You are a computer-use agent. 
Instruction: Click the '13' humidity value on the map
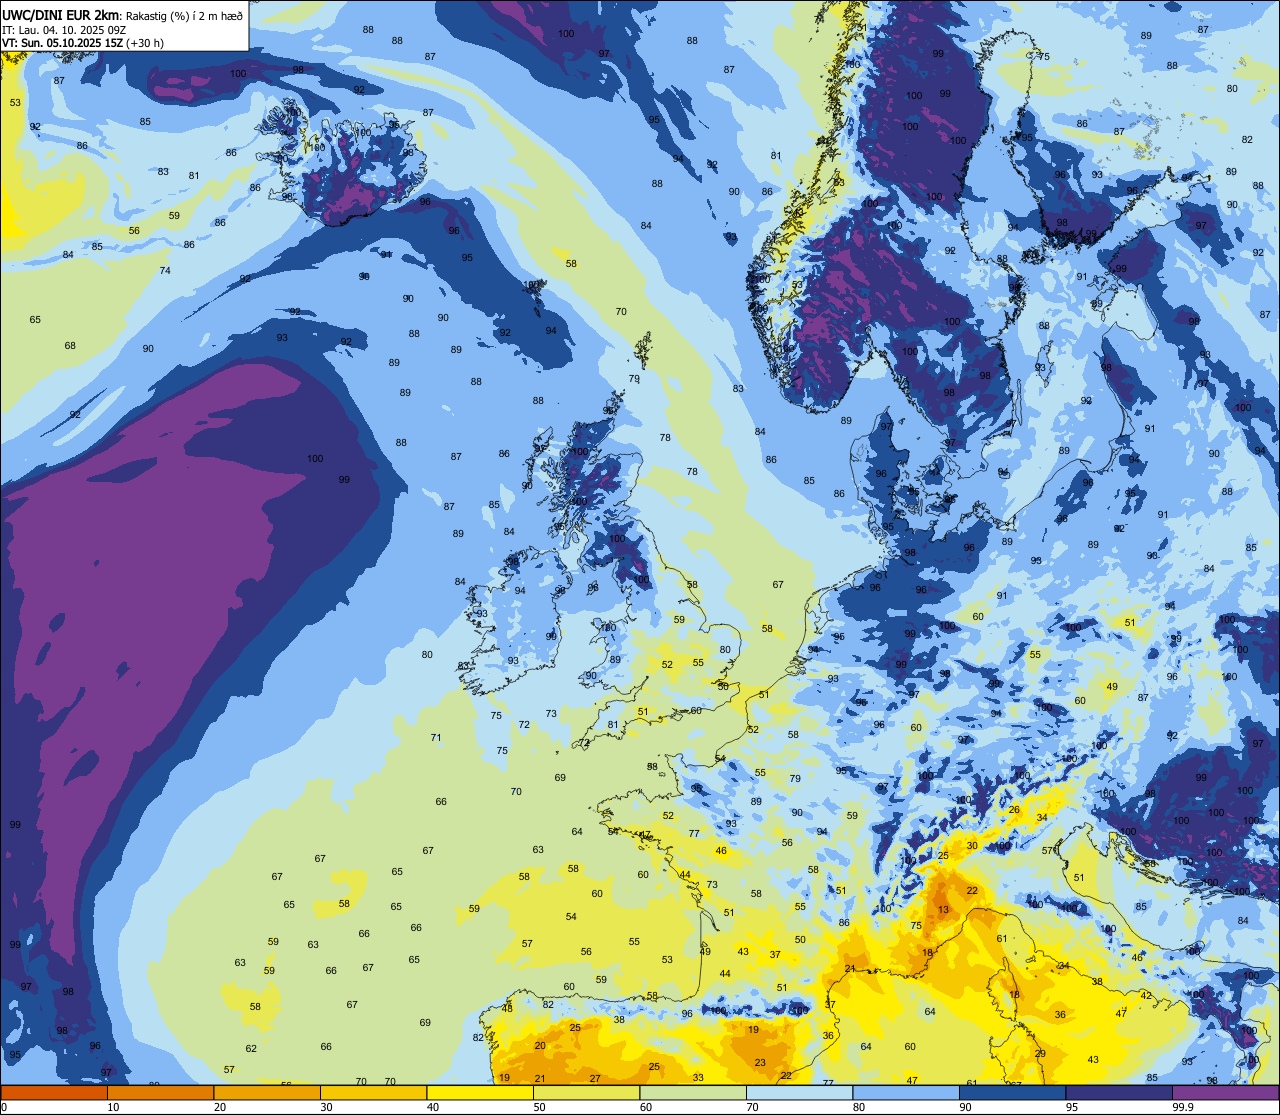pos(944,910)
